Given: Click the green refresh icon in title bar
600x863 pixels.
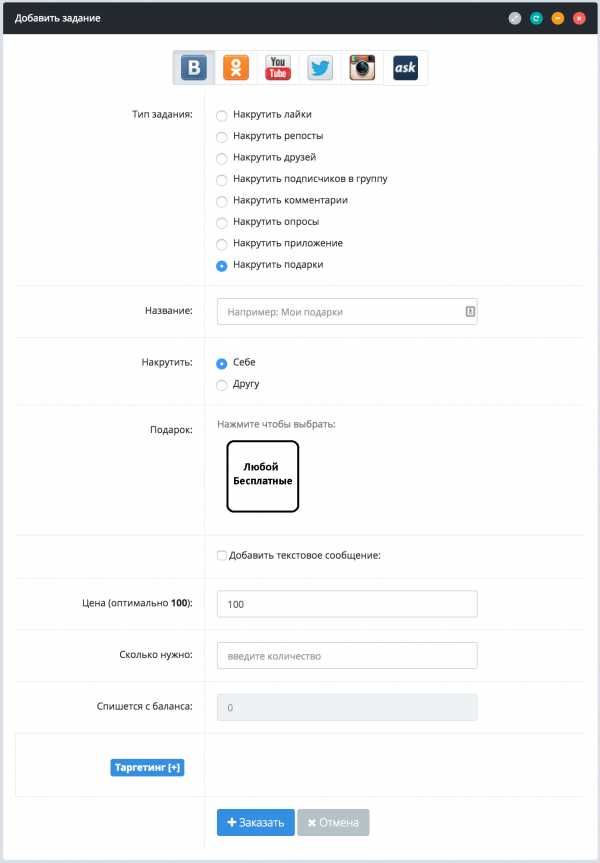Looking at the screenshot, I should [536, 18].
